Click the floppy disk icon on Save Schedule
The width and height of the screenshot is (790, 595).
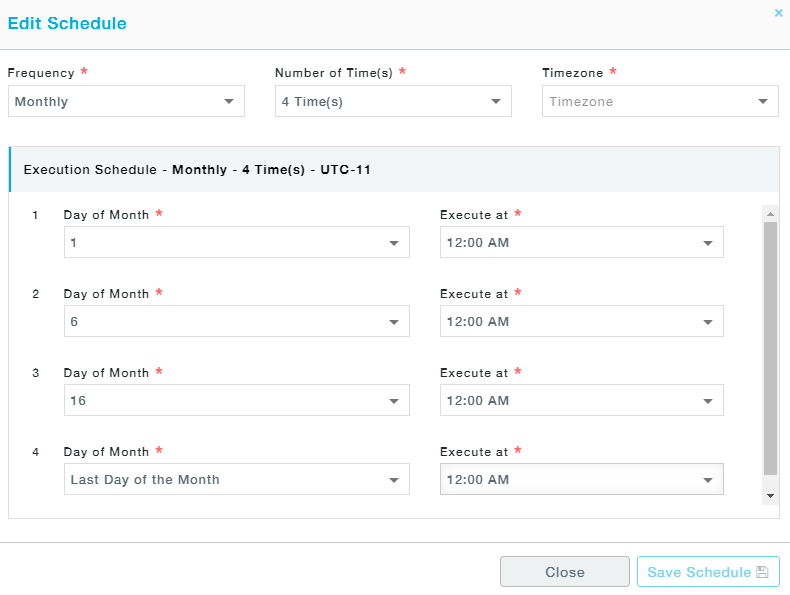coord(762,572)
